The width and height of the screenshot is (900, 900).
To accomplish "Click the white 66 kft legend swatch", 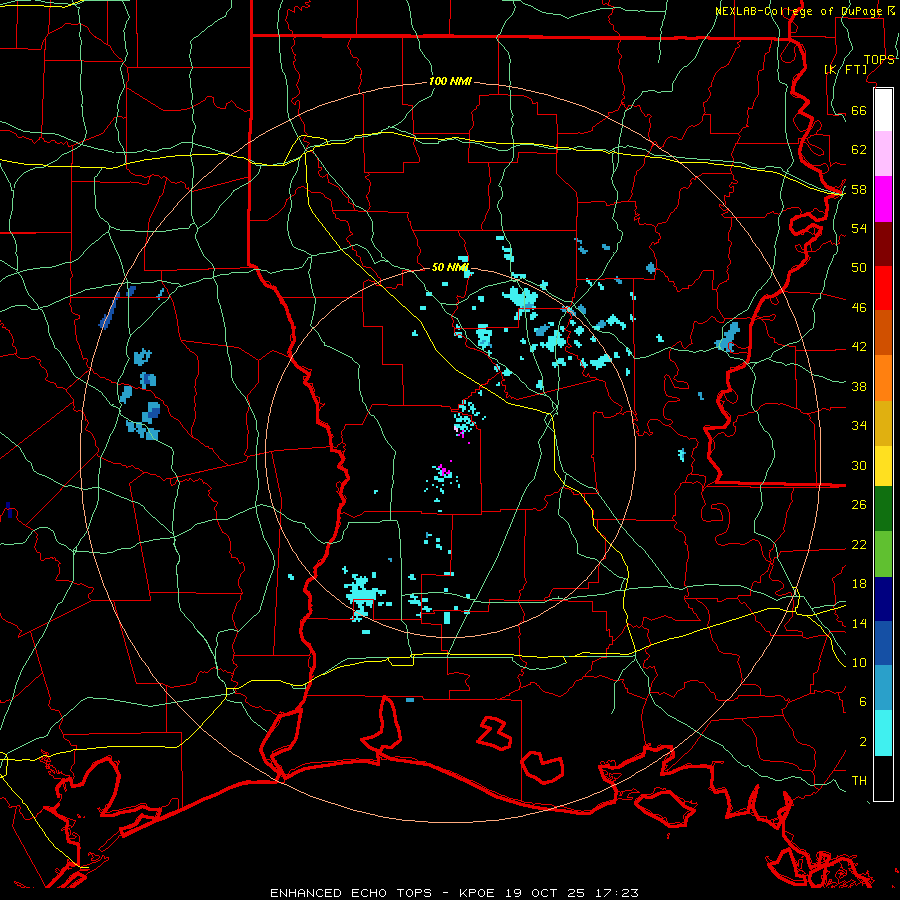I will pyautogui.click(x=883, y=110).
